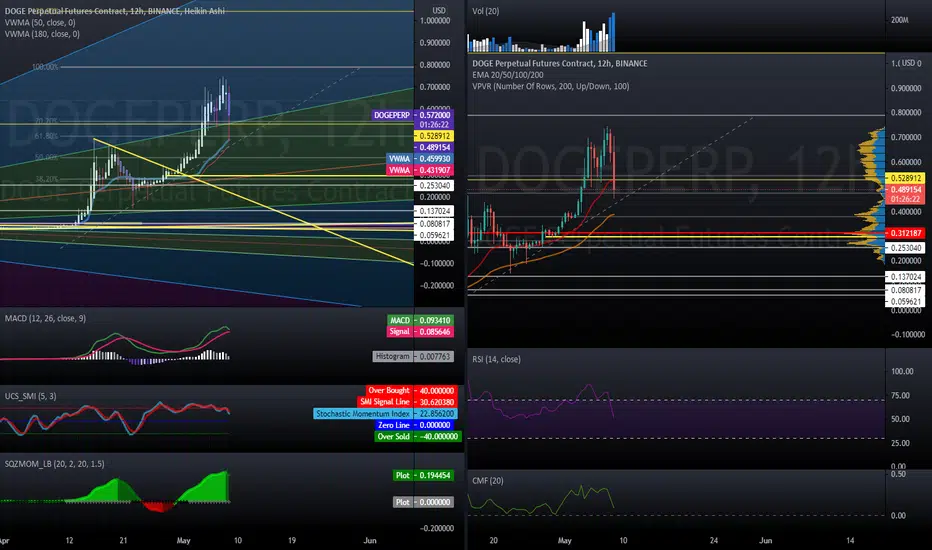
Task: Open the CMF (20) indicator legend
Action: click(487, 480)
